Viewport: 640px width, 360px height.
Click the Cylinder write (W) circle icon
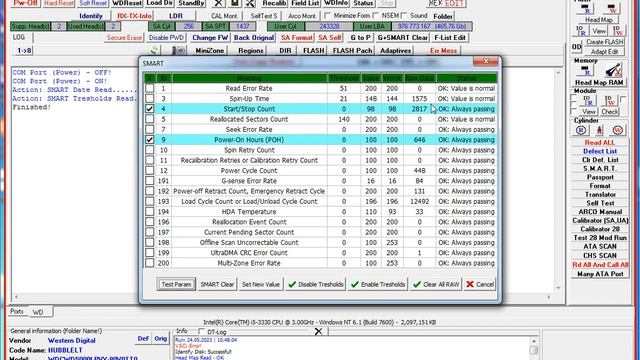point(617,130)
